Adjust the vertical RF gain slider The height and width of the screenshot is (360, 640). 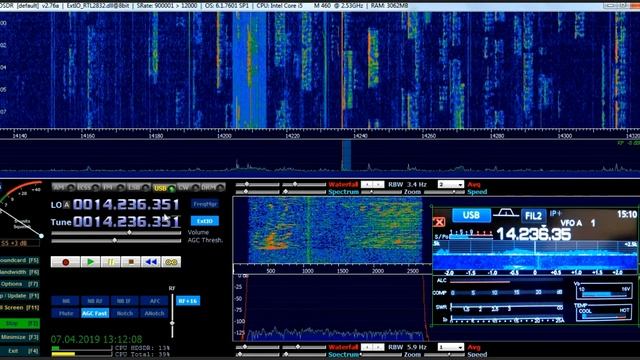[172, 315]
